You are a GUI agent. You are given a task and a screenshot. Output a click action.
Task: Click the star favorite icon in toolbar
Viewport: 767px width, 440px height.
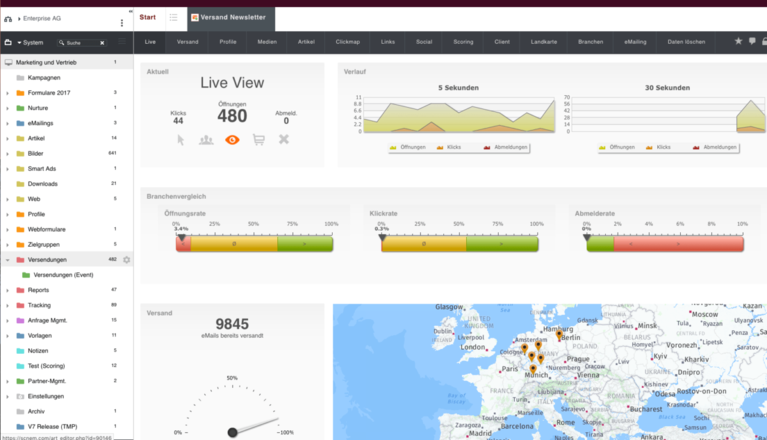738,41
